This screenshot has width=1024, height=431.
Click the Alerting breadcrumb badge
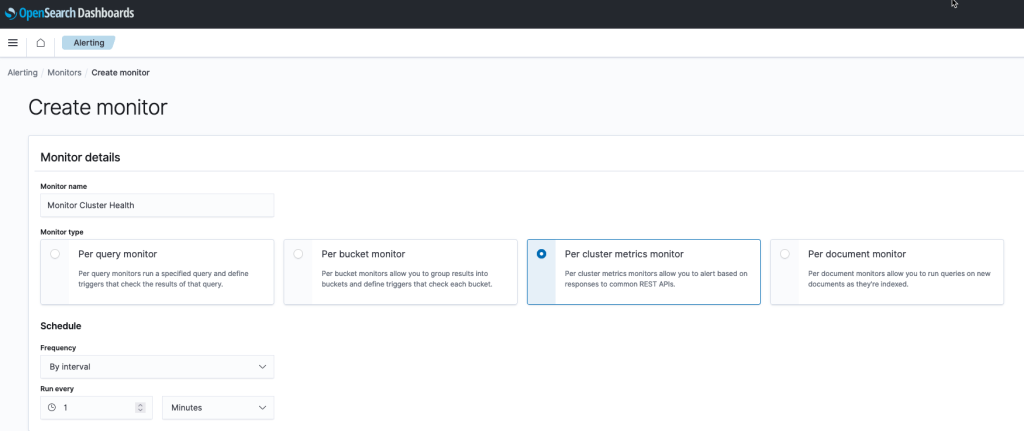point(89,43)
